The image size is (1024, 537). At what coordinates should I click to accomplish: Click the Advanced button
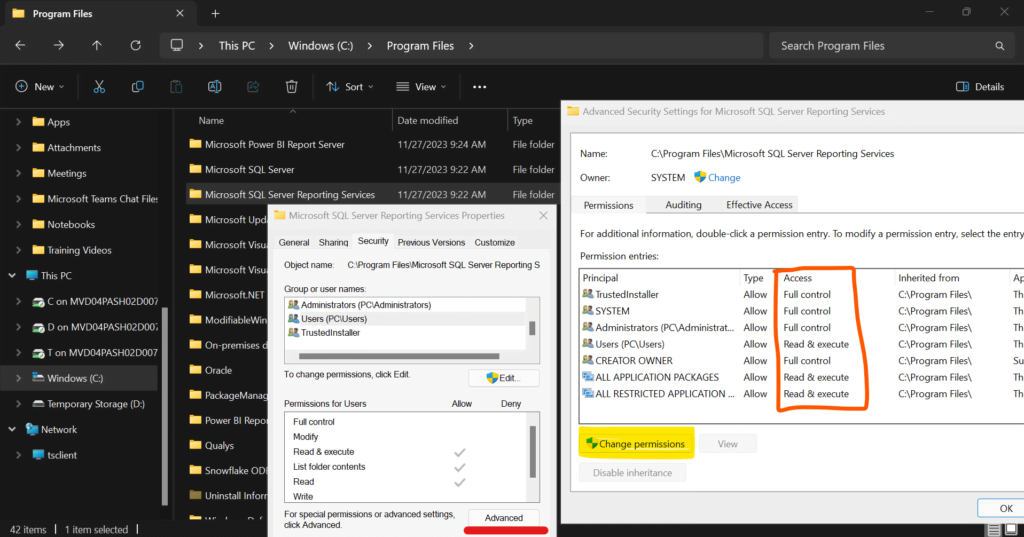click(504, 518)
